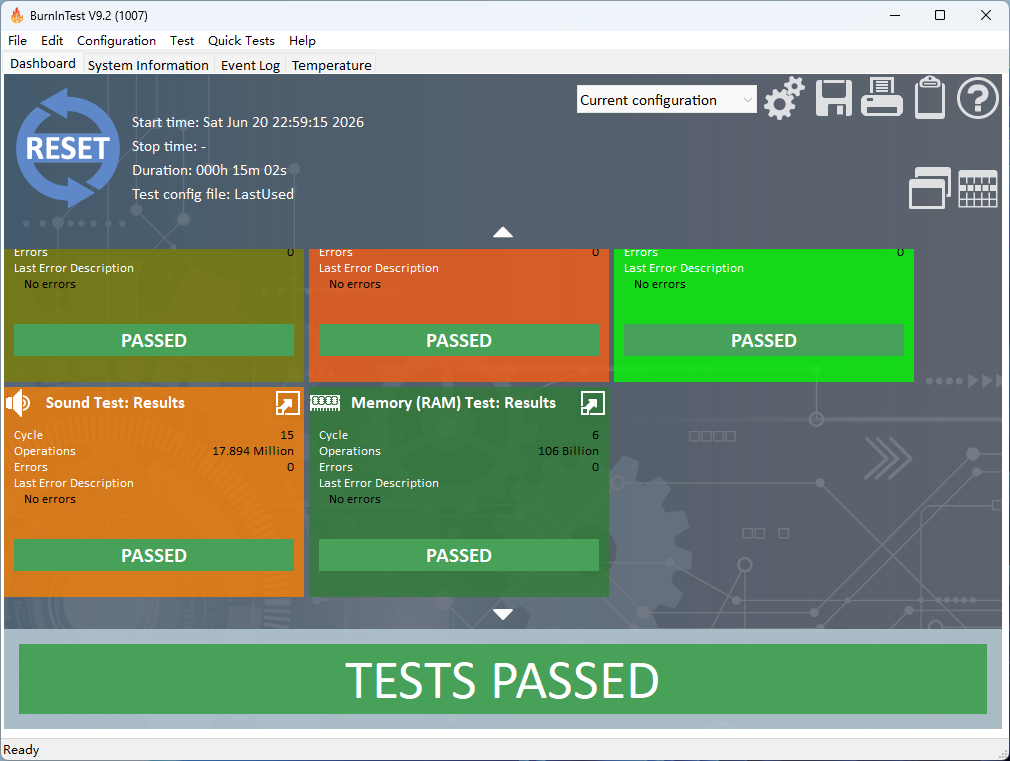Switch to the System Information tab

coord(148,65)
